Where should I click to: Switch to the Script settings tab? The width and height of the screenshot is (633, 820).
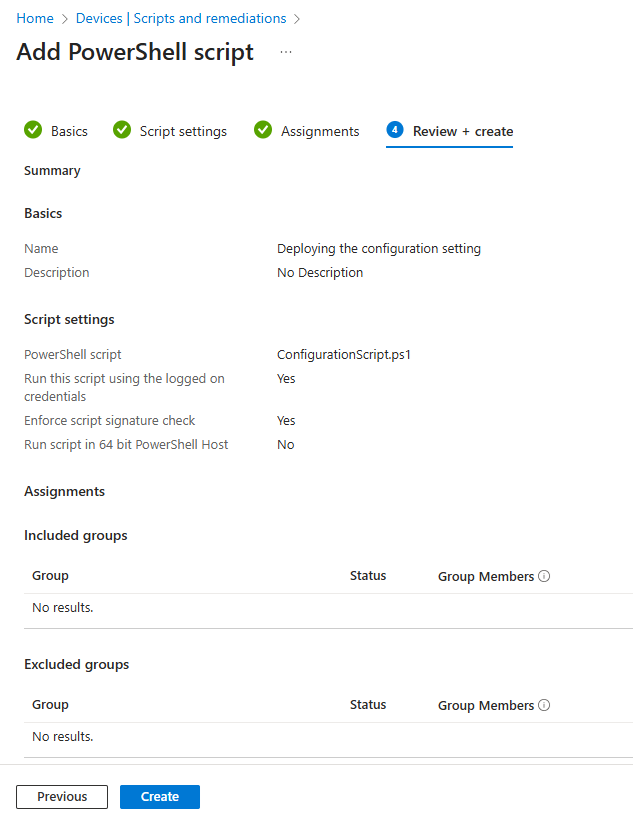coord(183,131)
